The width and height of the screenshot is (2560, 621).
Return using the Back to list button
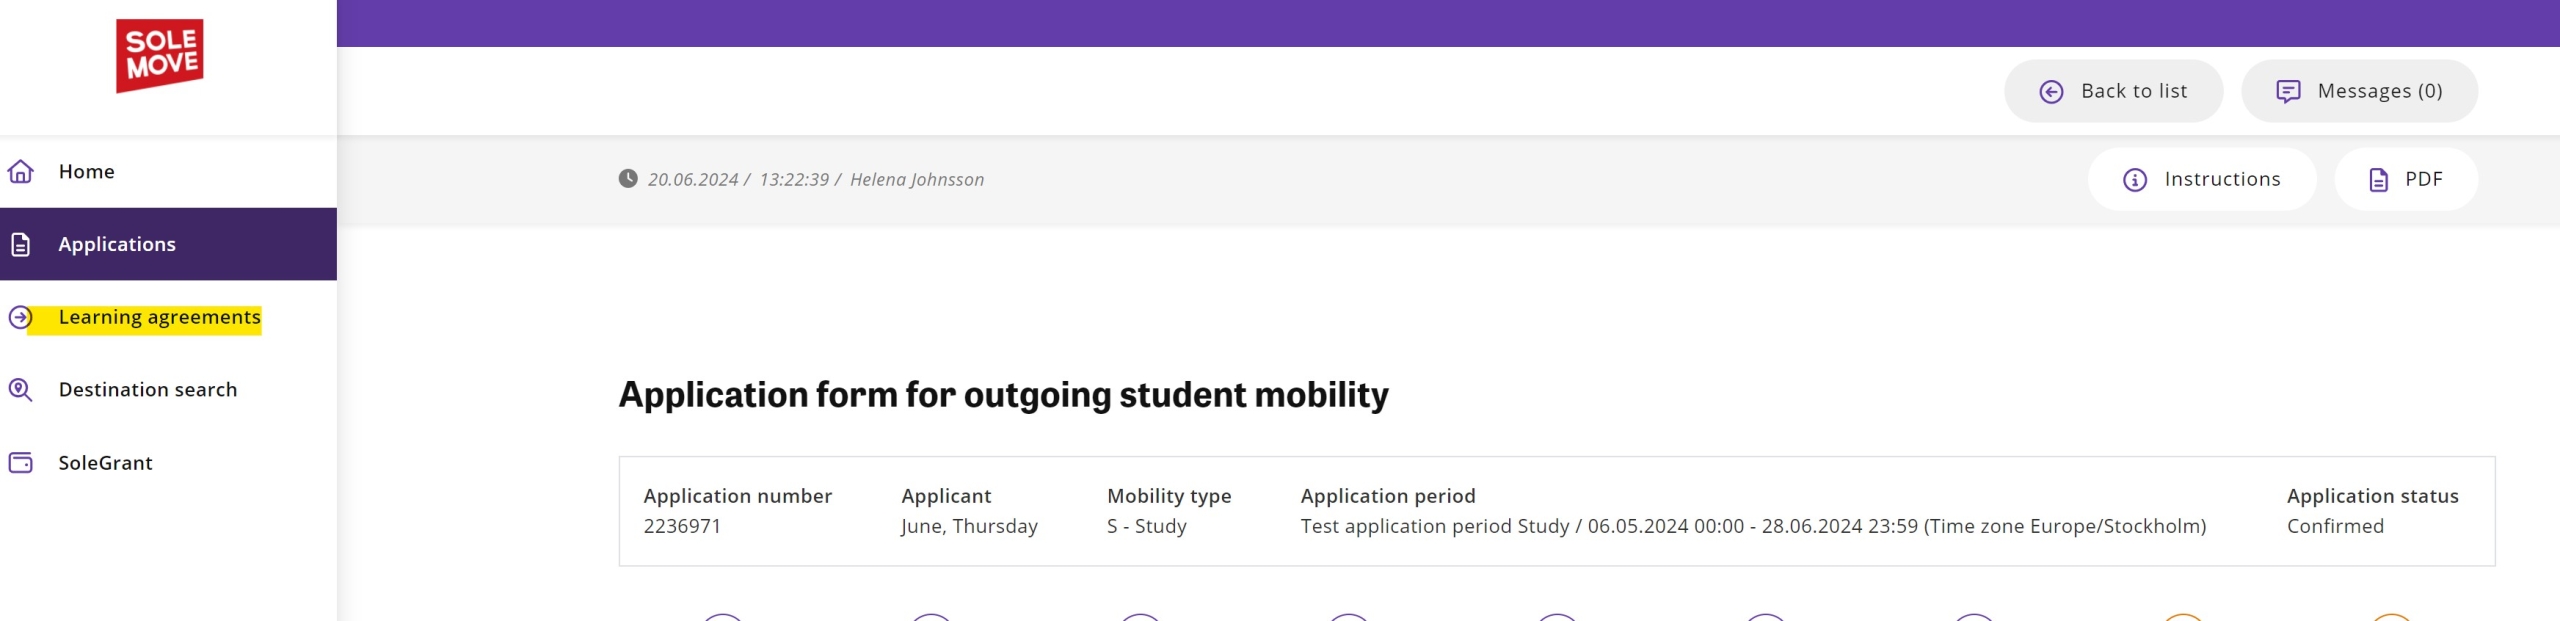click(x=2113, y=91)
